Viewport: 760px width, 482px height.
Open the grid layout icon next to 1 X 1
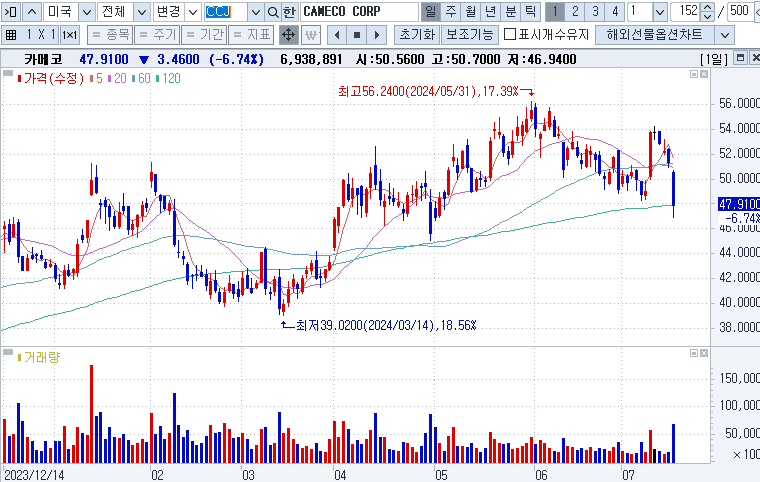pos(11,35)
